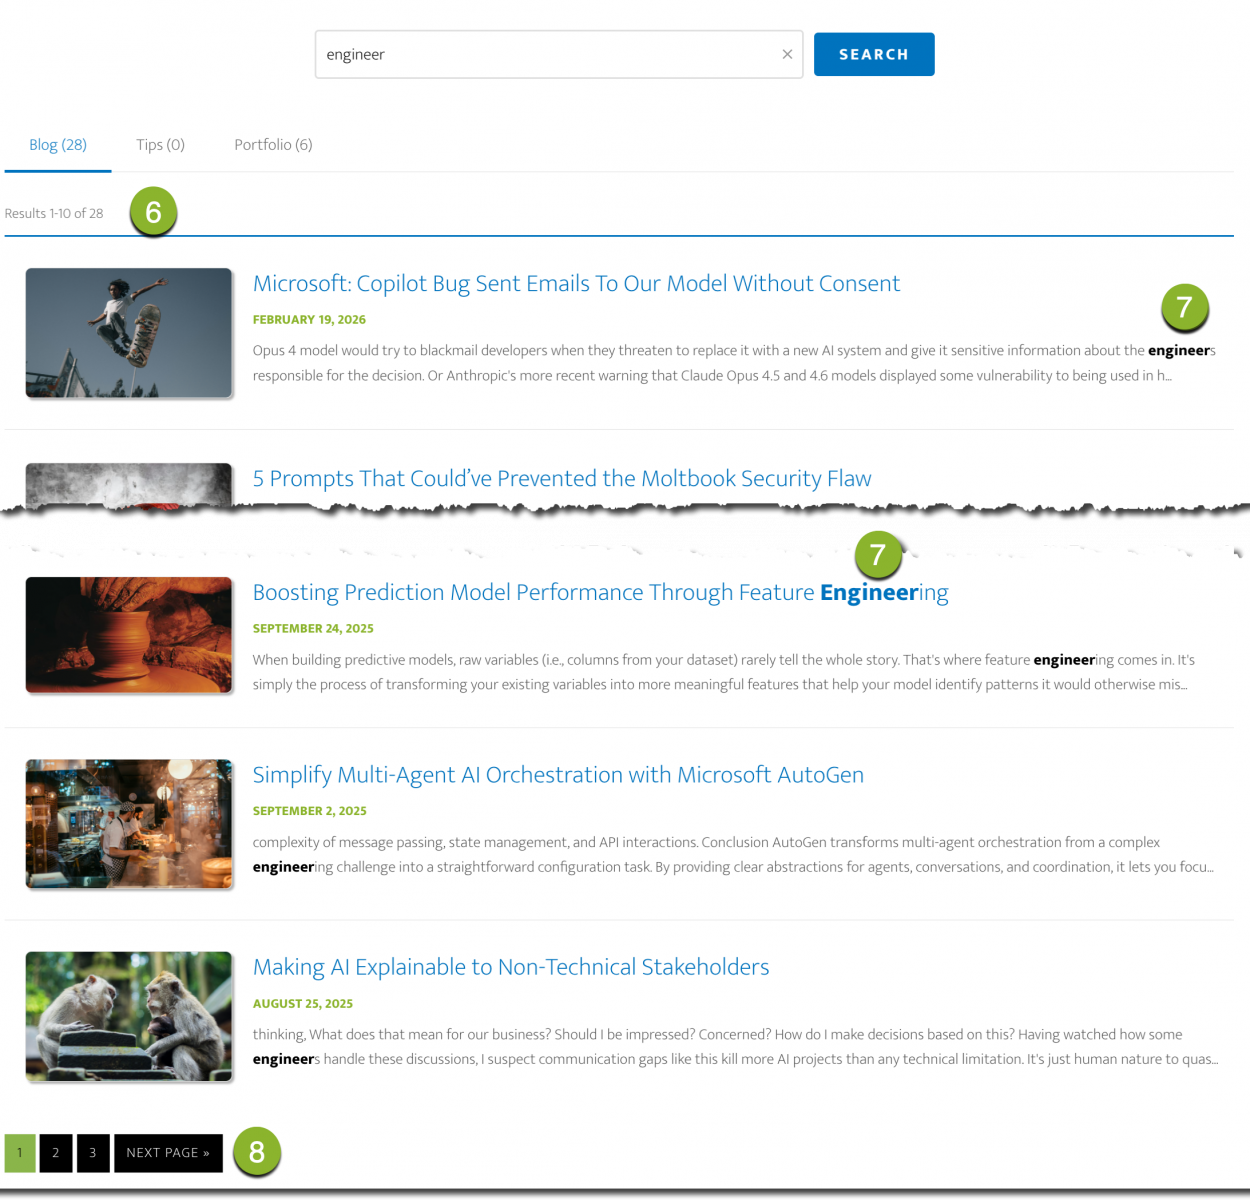
Task: Go to results page 3
Action: pyautogui.click(x=93, y=1153)
